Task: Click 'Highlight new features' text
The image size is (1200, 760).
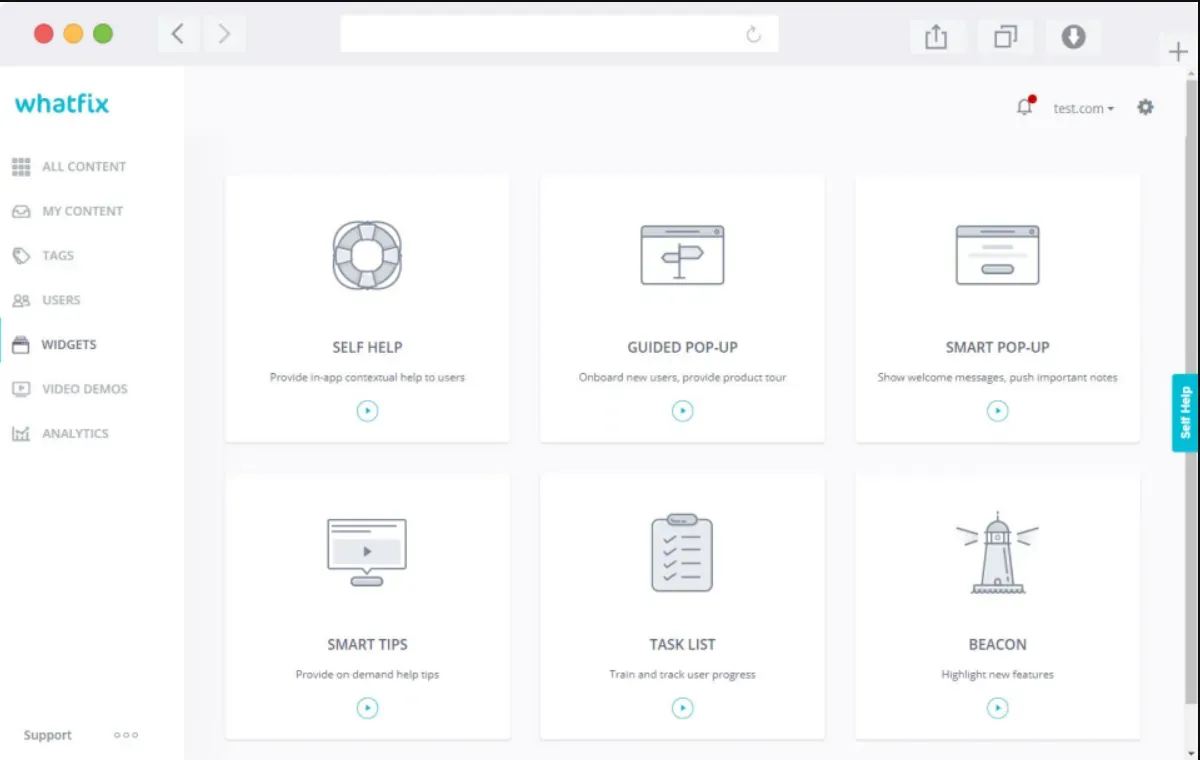Action: (x=997, y=675)
